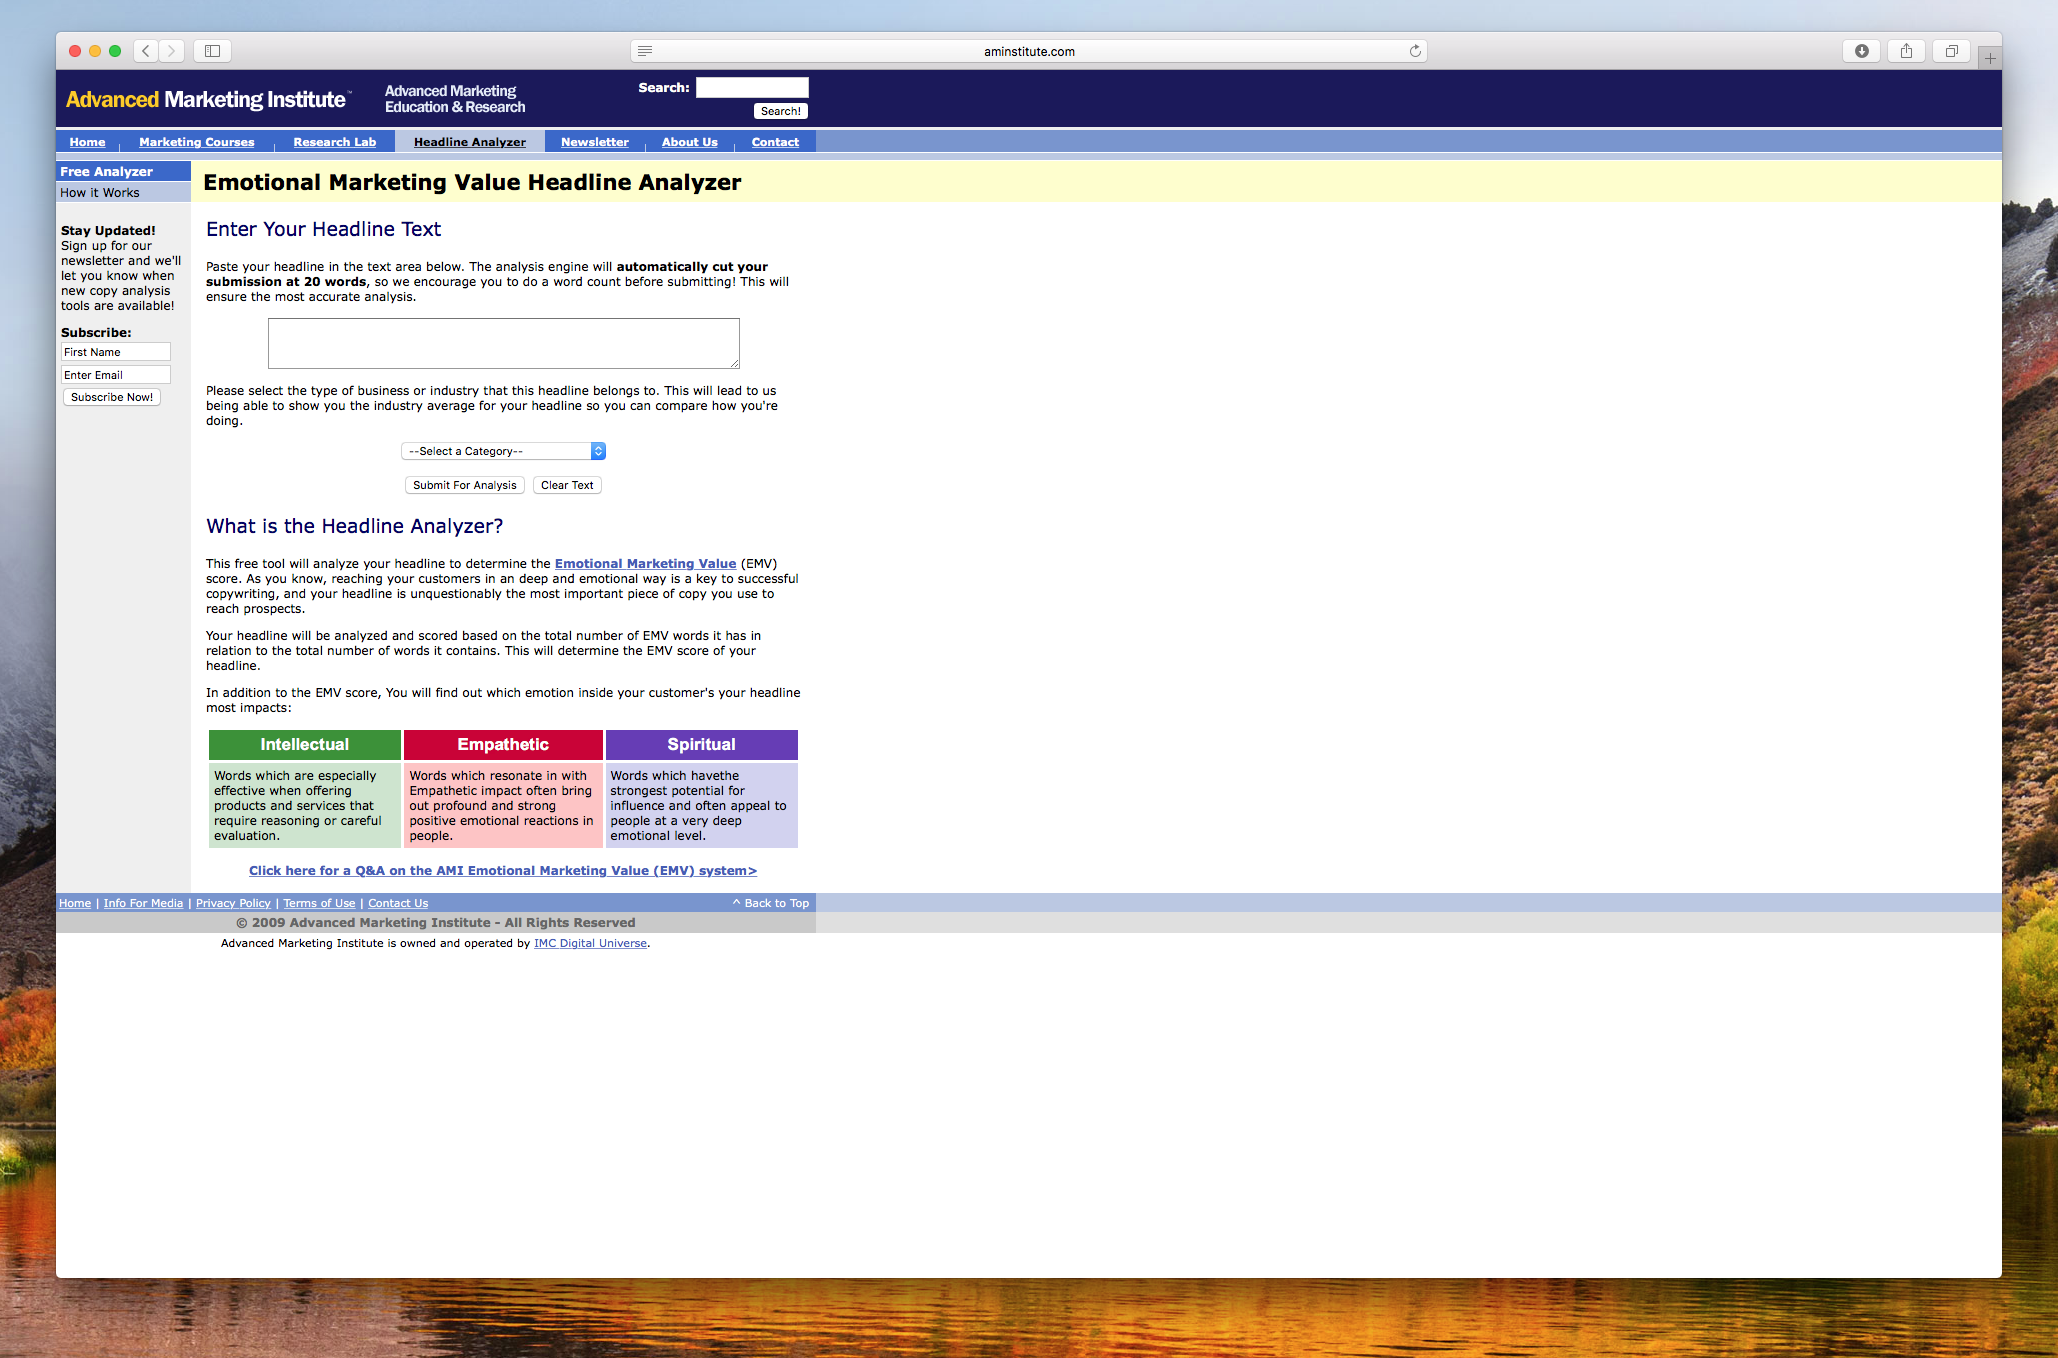Click the footer Home link
Image resolution: width=2058 pixels, height=1358 pixels.
75,903
